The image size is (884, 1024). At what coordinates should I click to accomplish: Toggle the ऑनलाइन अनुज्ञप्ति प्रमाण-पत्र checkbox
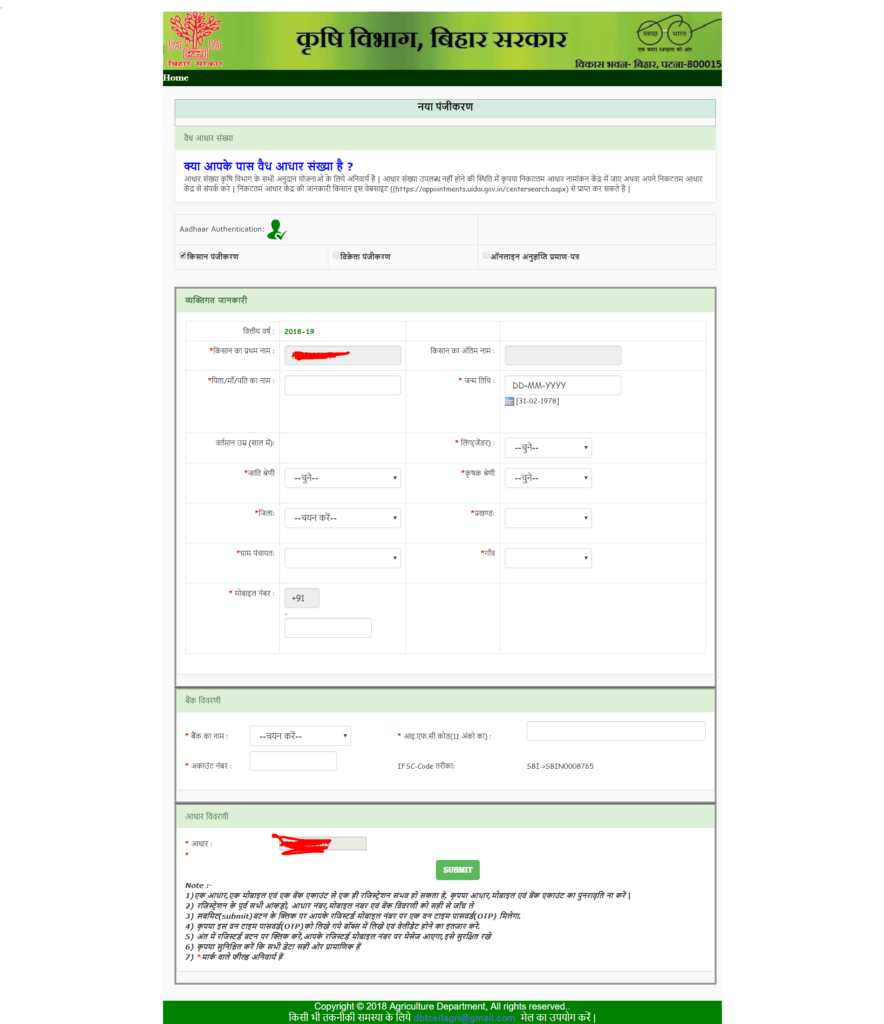click(486, 255)
